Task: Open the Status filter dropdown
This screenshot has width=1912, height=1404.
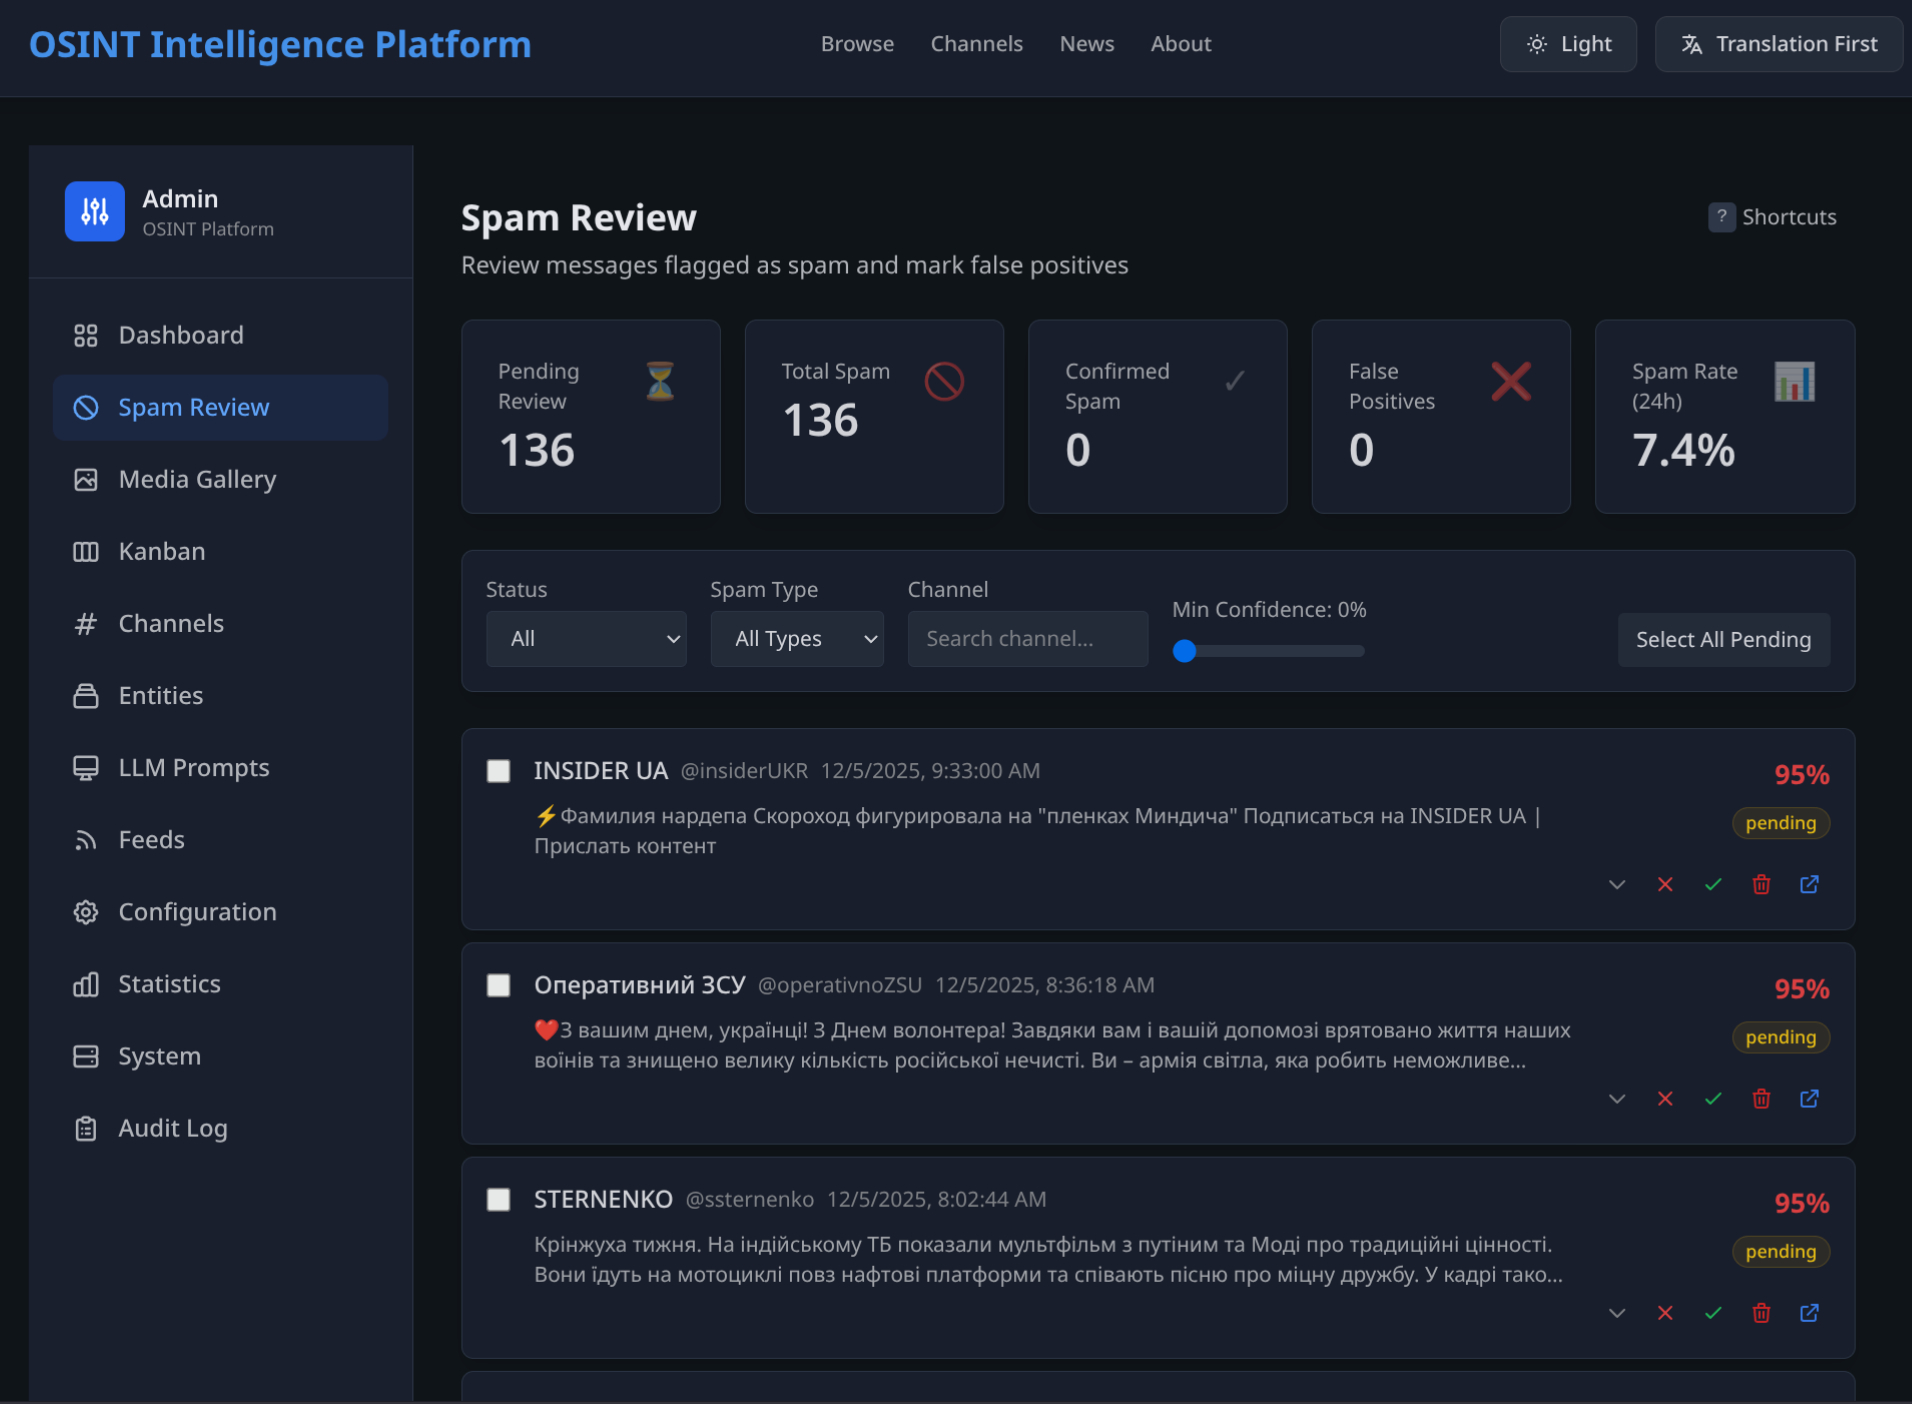Action: pos(586,639)
